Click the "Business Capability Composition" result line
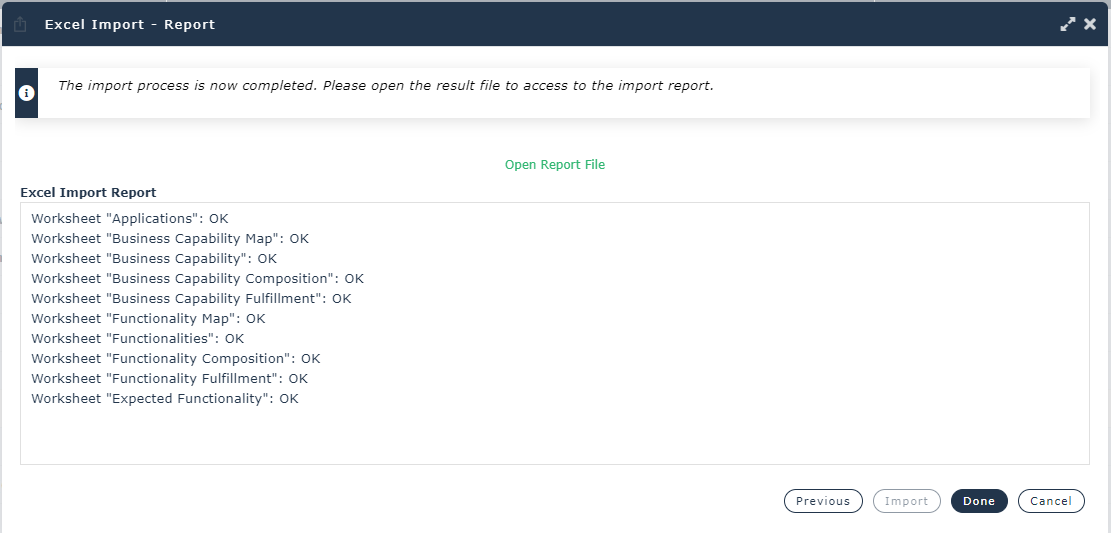Image resolution: width=1111 pixels, height=533 pixels. coord(197,279)
